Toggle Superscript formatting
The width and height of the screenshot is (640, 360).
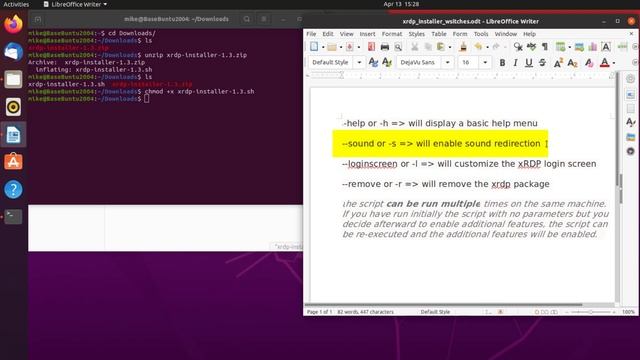pyautogui.click(x=558, y=62)
